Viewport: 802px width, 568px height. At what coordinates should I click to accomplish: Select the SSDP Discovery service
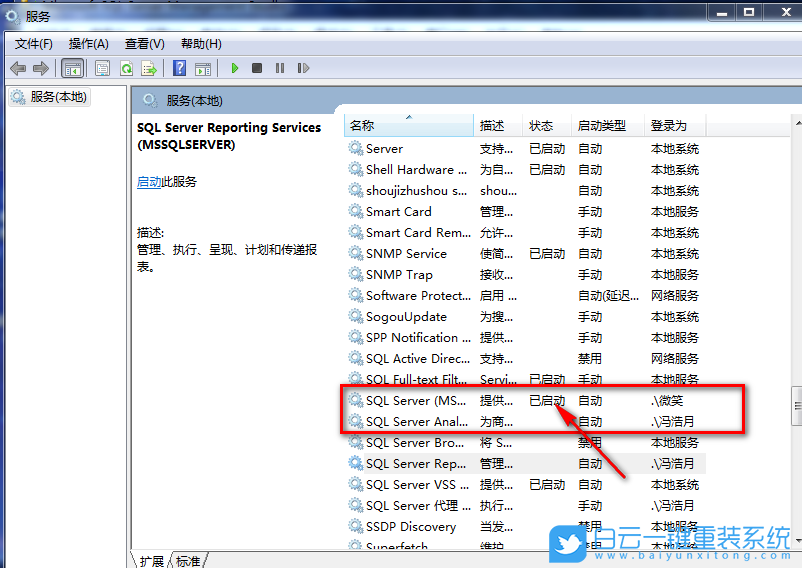coord(525,526)
